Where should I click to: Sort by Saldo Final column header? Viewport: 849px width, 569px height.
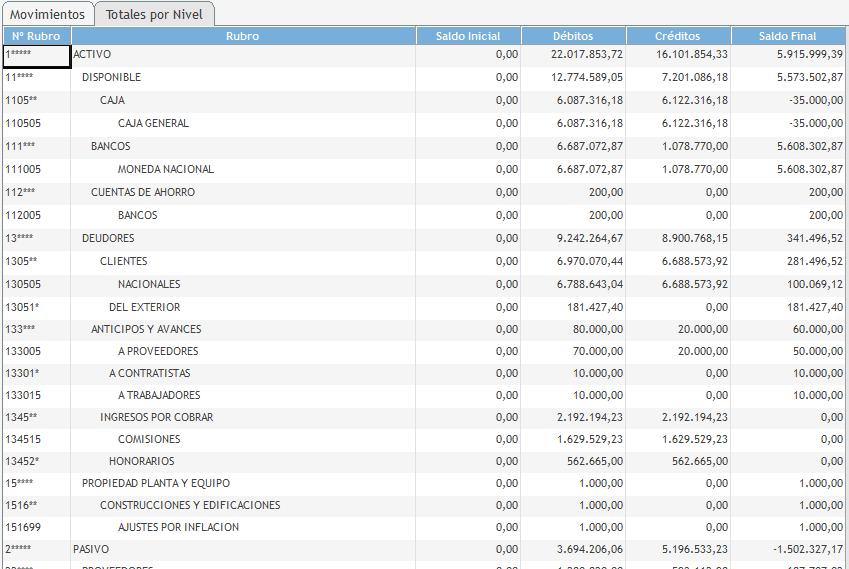(787, 36)
